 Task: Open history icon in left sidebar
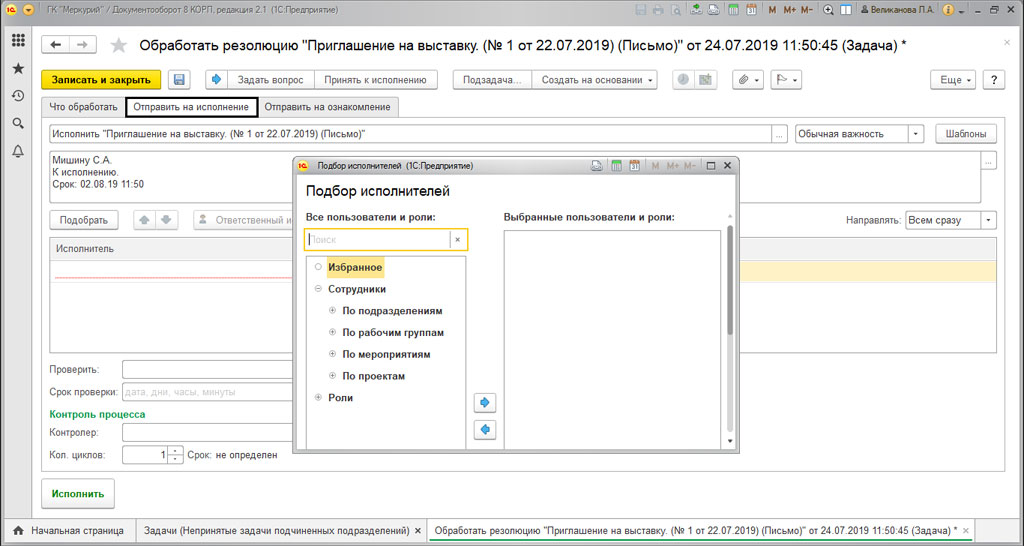coord(18,96)
